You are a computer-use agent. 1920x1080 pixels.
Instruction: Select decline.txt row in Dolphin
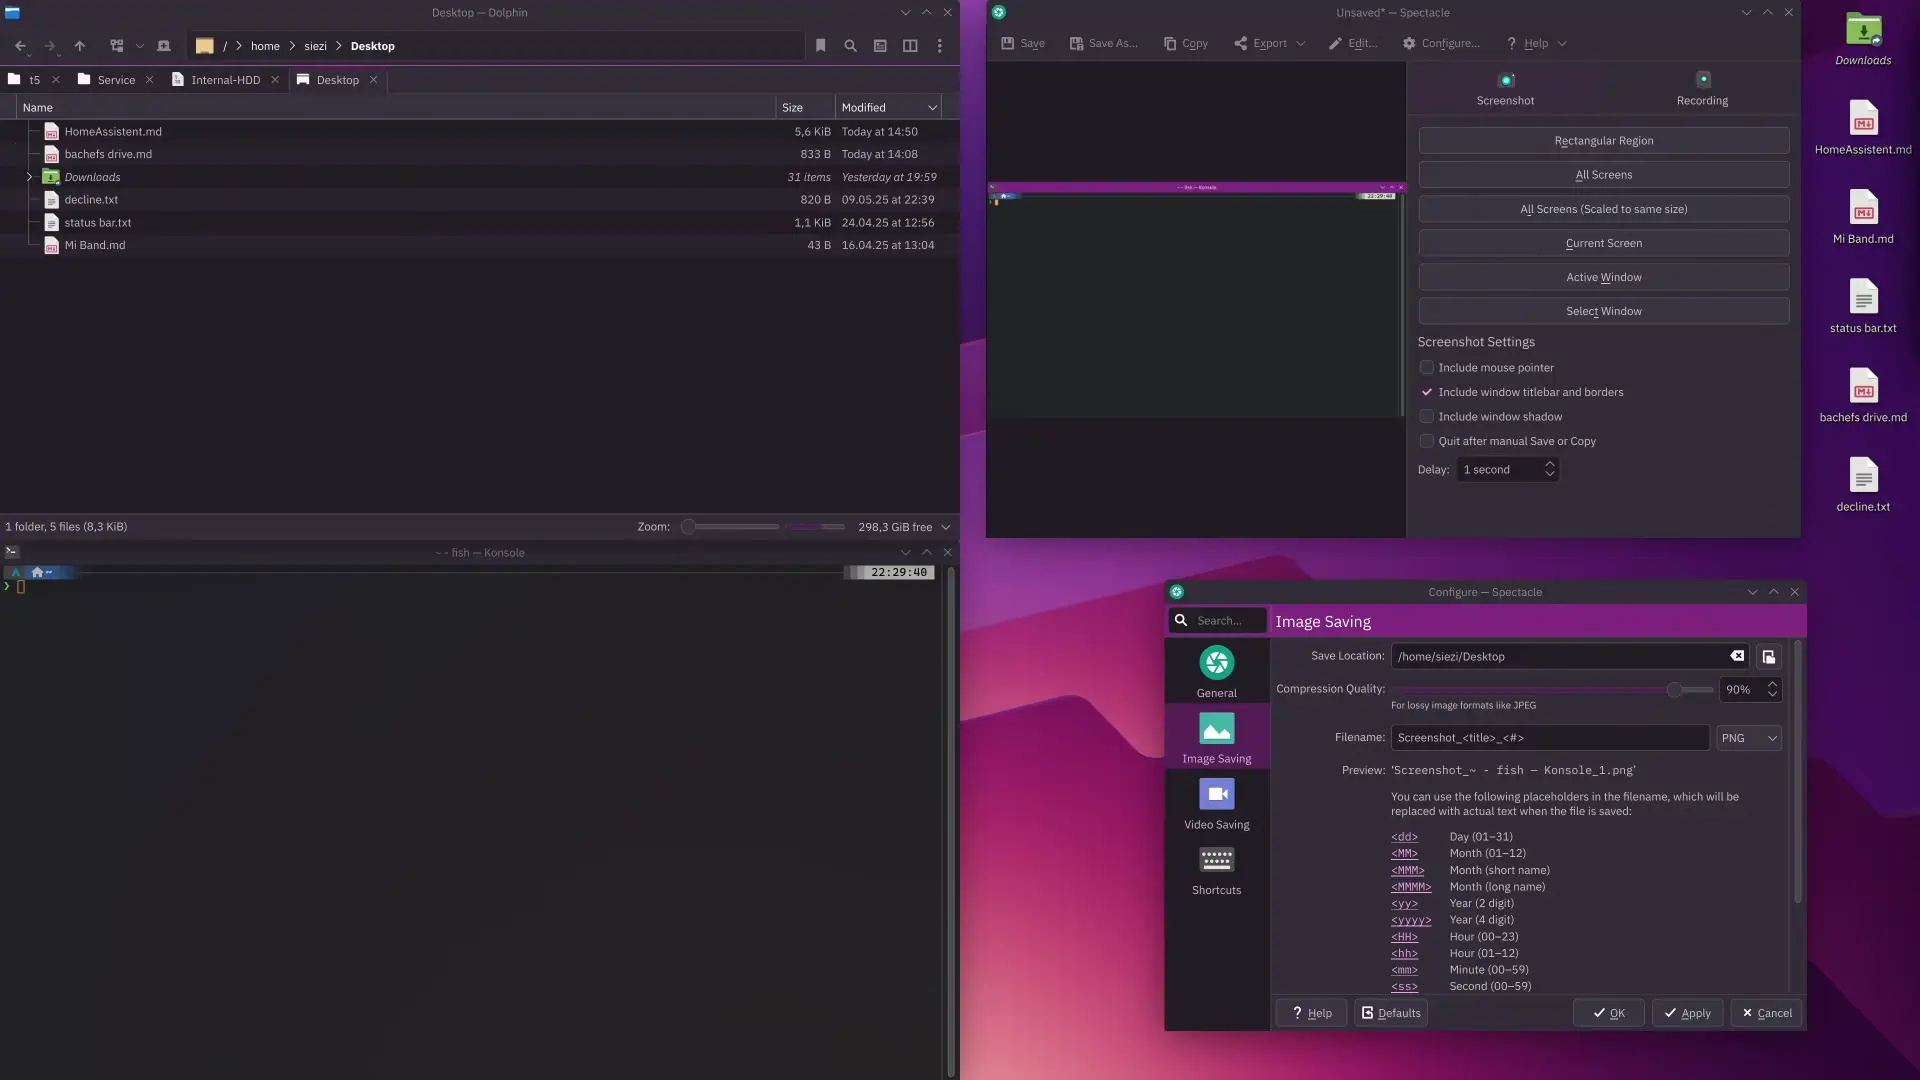(x=480, y=200)
